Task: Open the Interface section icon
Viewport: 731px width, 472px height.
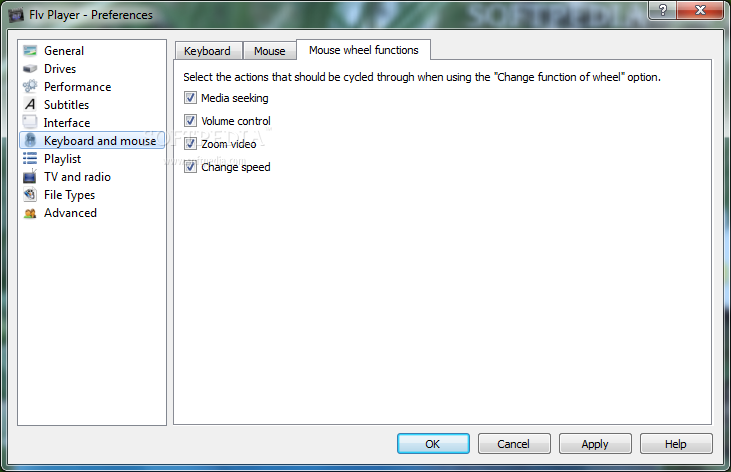Action: click(x=30, y=122)
